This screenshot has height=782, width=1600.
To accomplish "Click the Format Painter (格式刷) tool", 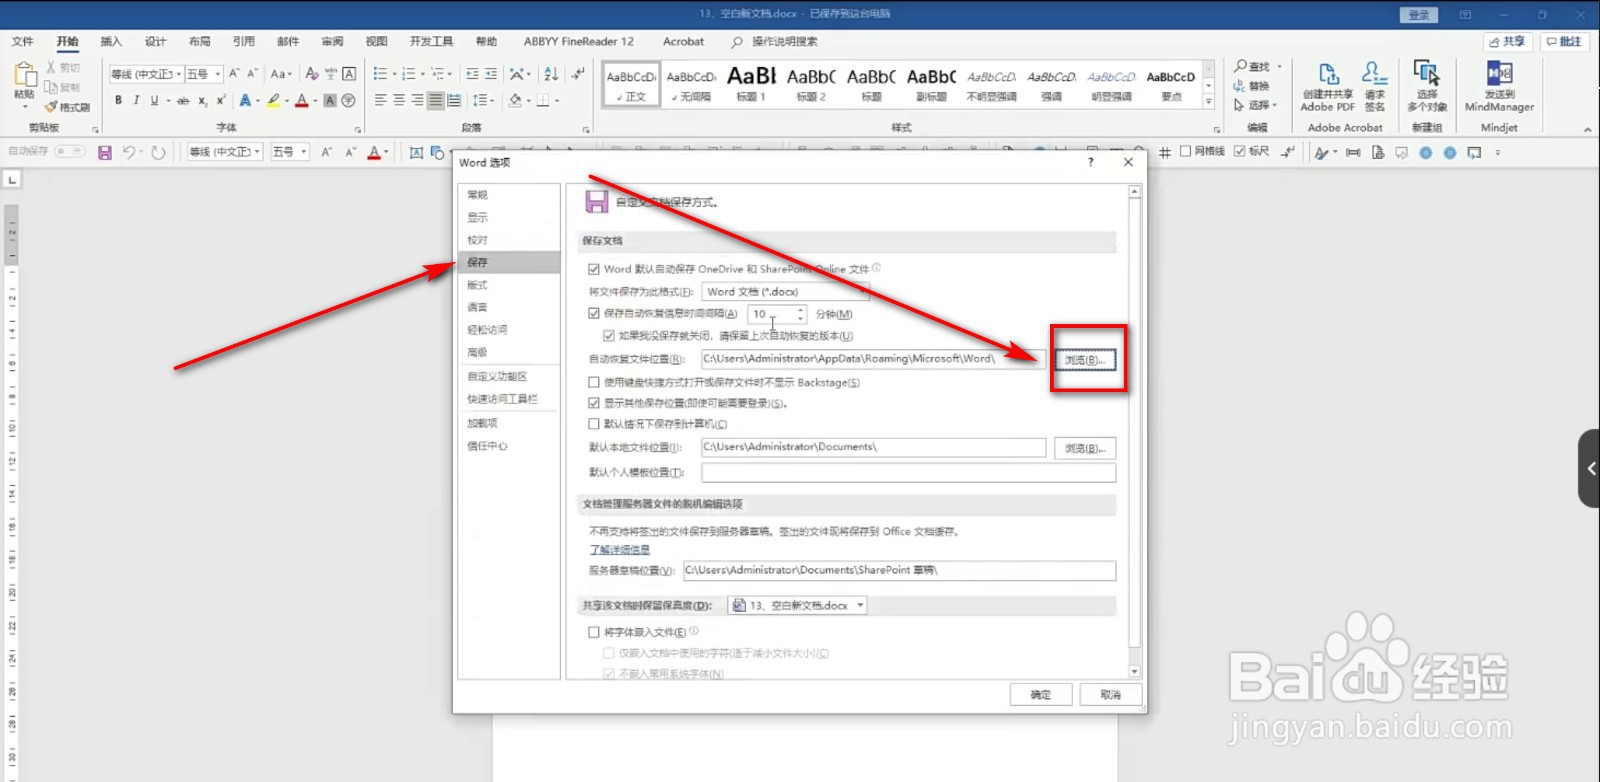I will tap(67, 107).
